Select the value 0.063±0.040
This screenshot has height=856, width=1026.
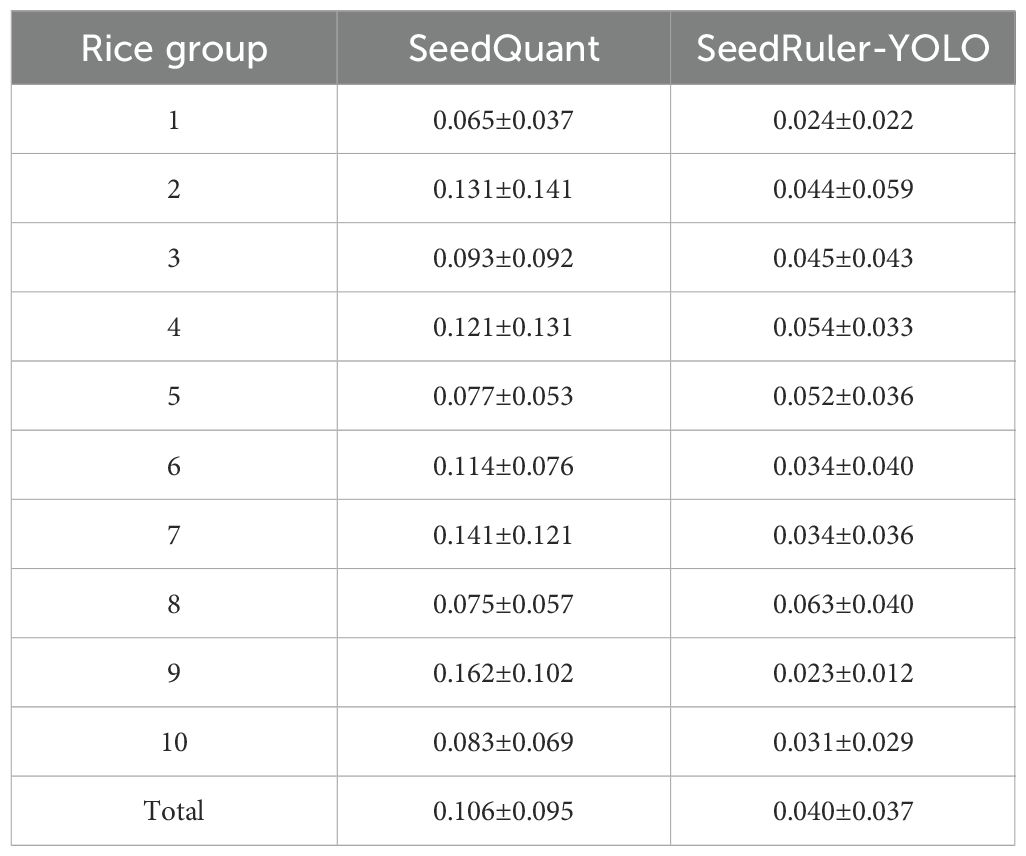843,604
